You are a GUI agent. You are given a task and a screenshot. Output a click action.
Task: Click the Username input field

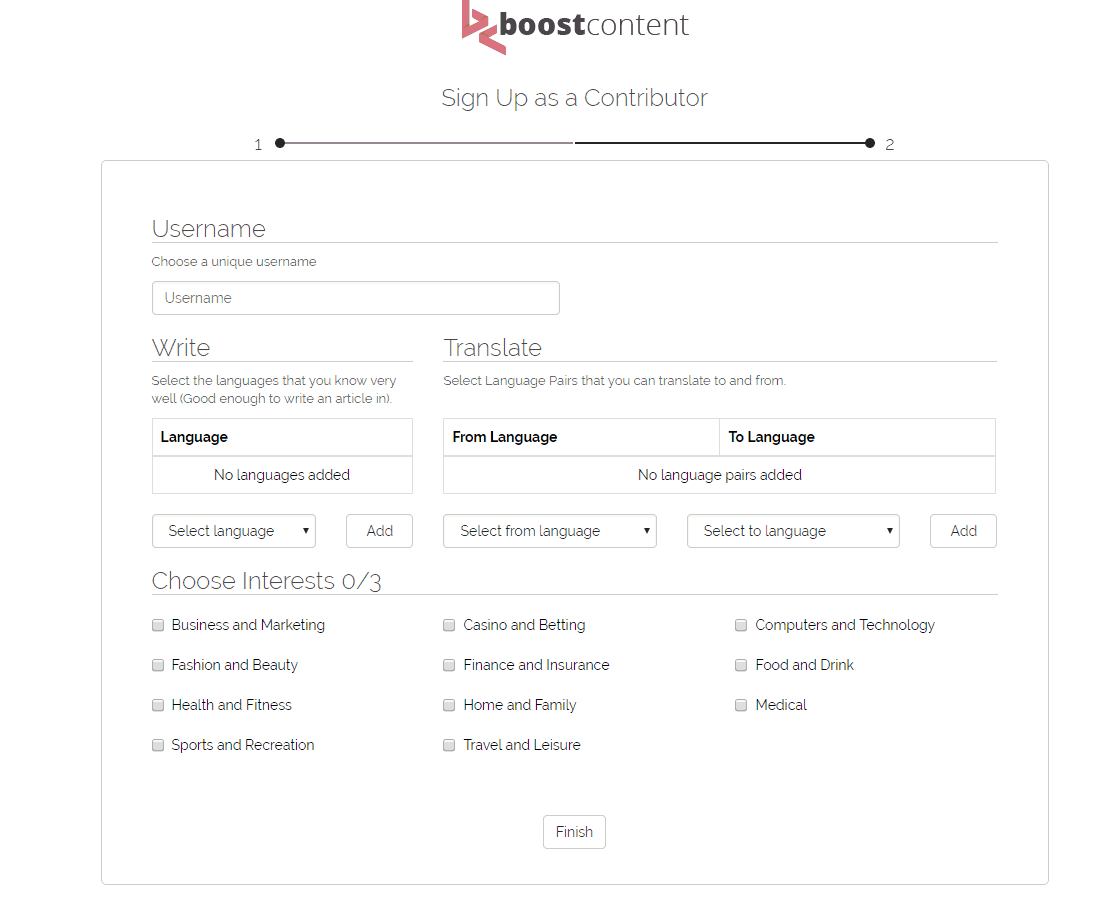[x=355, y=298]
